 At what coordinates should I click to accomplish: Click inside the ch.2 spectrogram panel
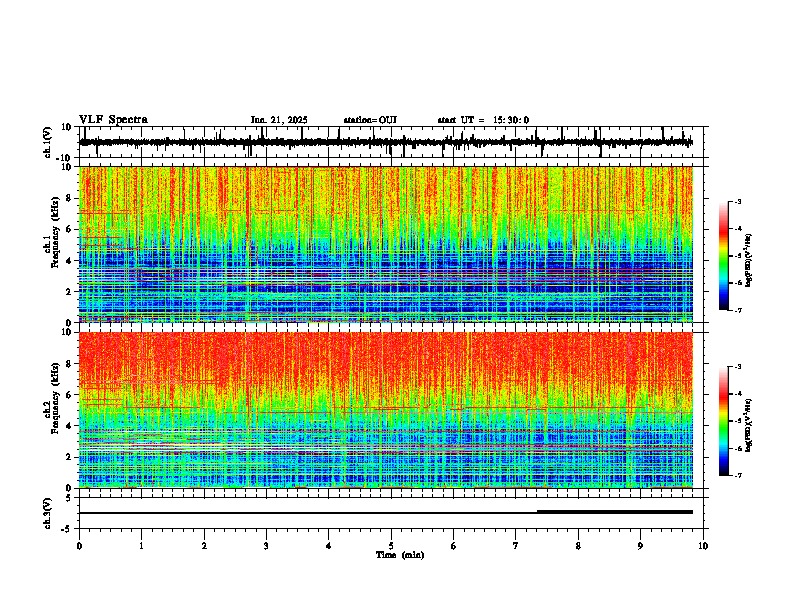pyautogui.click(x=386, y=410)
